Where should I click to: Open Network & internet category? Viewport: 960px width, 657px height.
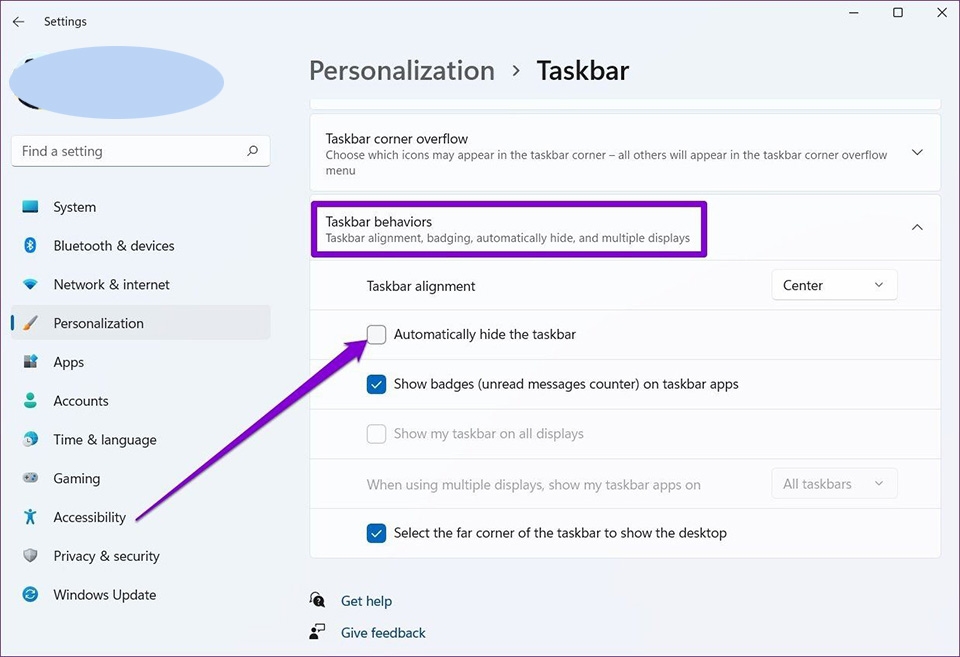pos(140,284)
